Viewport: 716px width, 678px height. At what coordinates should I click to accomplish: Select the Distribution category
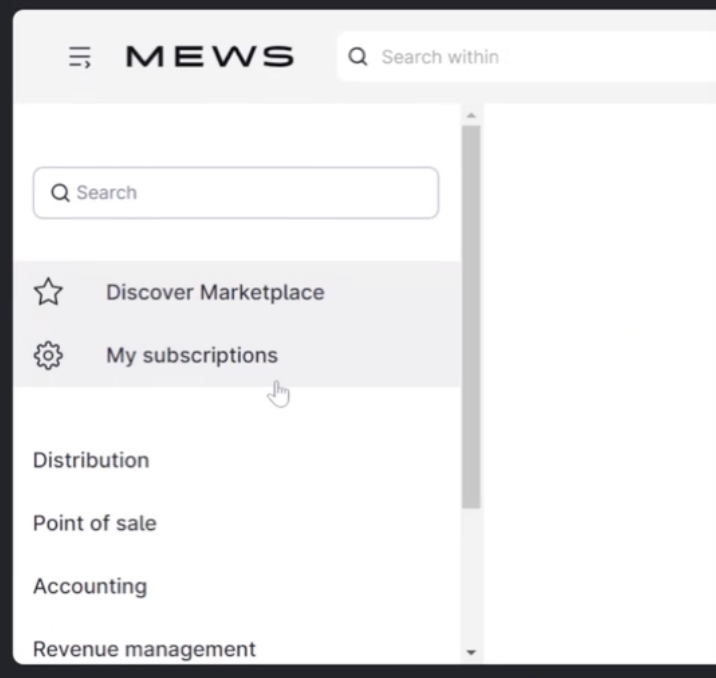[91, 460]
